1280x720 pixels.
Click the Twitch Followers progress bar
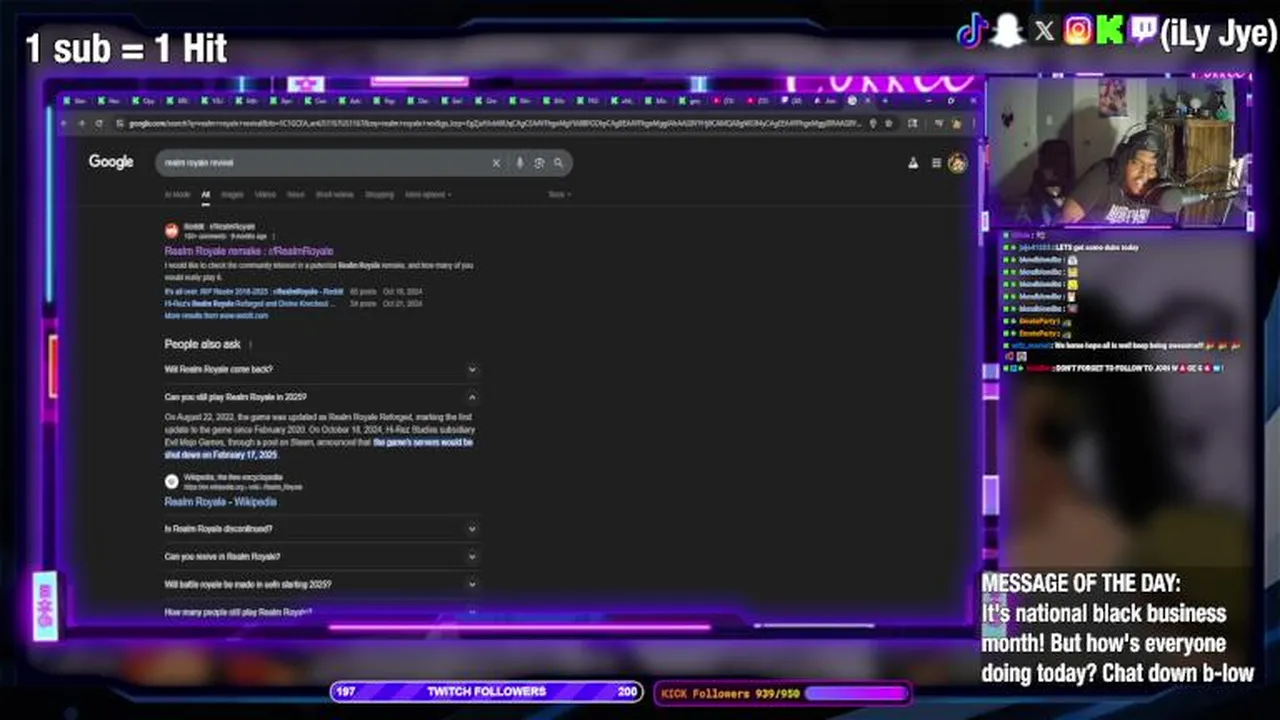pyautogui.click(x=487, y=691)
